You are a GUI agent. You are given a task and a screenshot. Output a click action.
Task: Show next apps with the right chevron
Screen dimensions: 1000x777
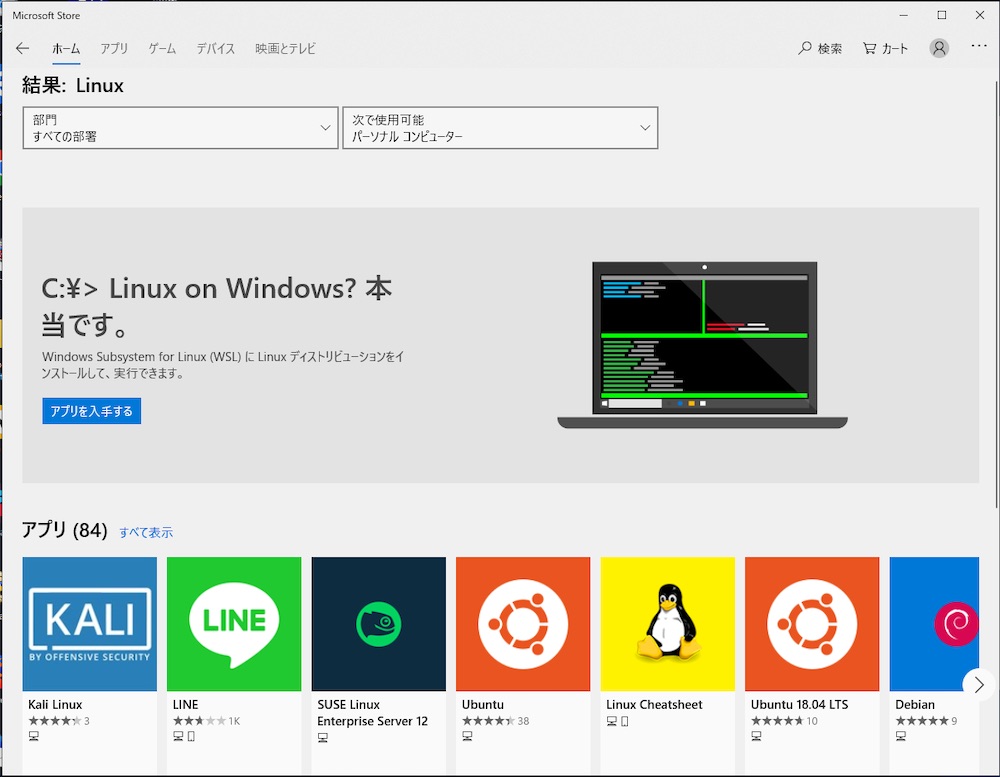(979, 685)
